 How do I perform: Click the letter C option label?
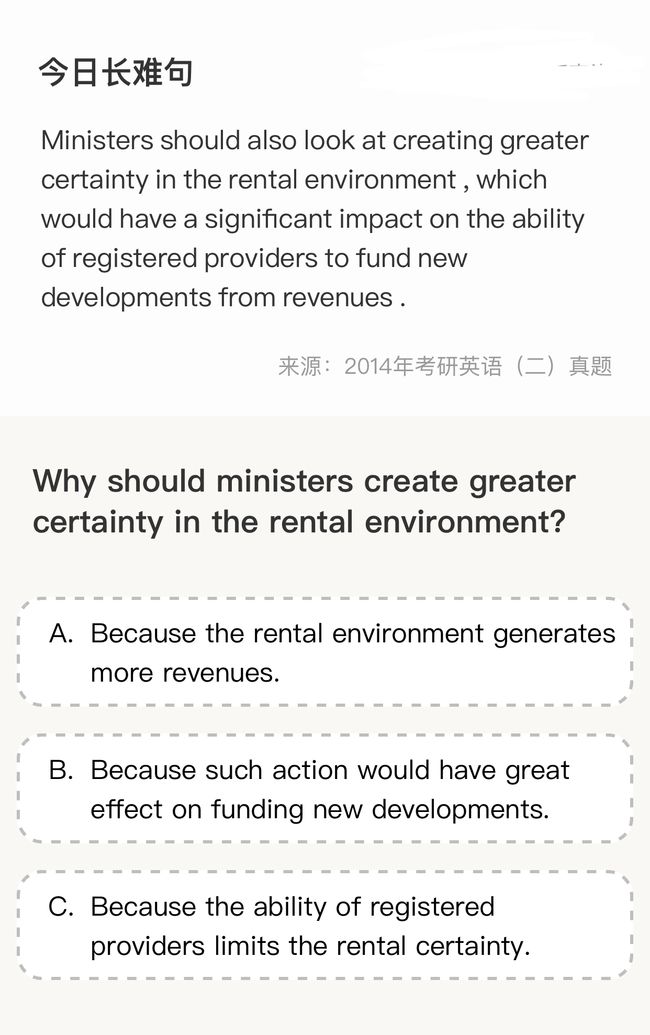pos(61,907)
